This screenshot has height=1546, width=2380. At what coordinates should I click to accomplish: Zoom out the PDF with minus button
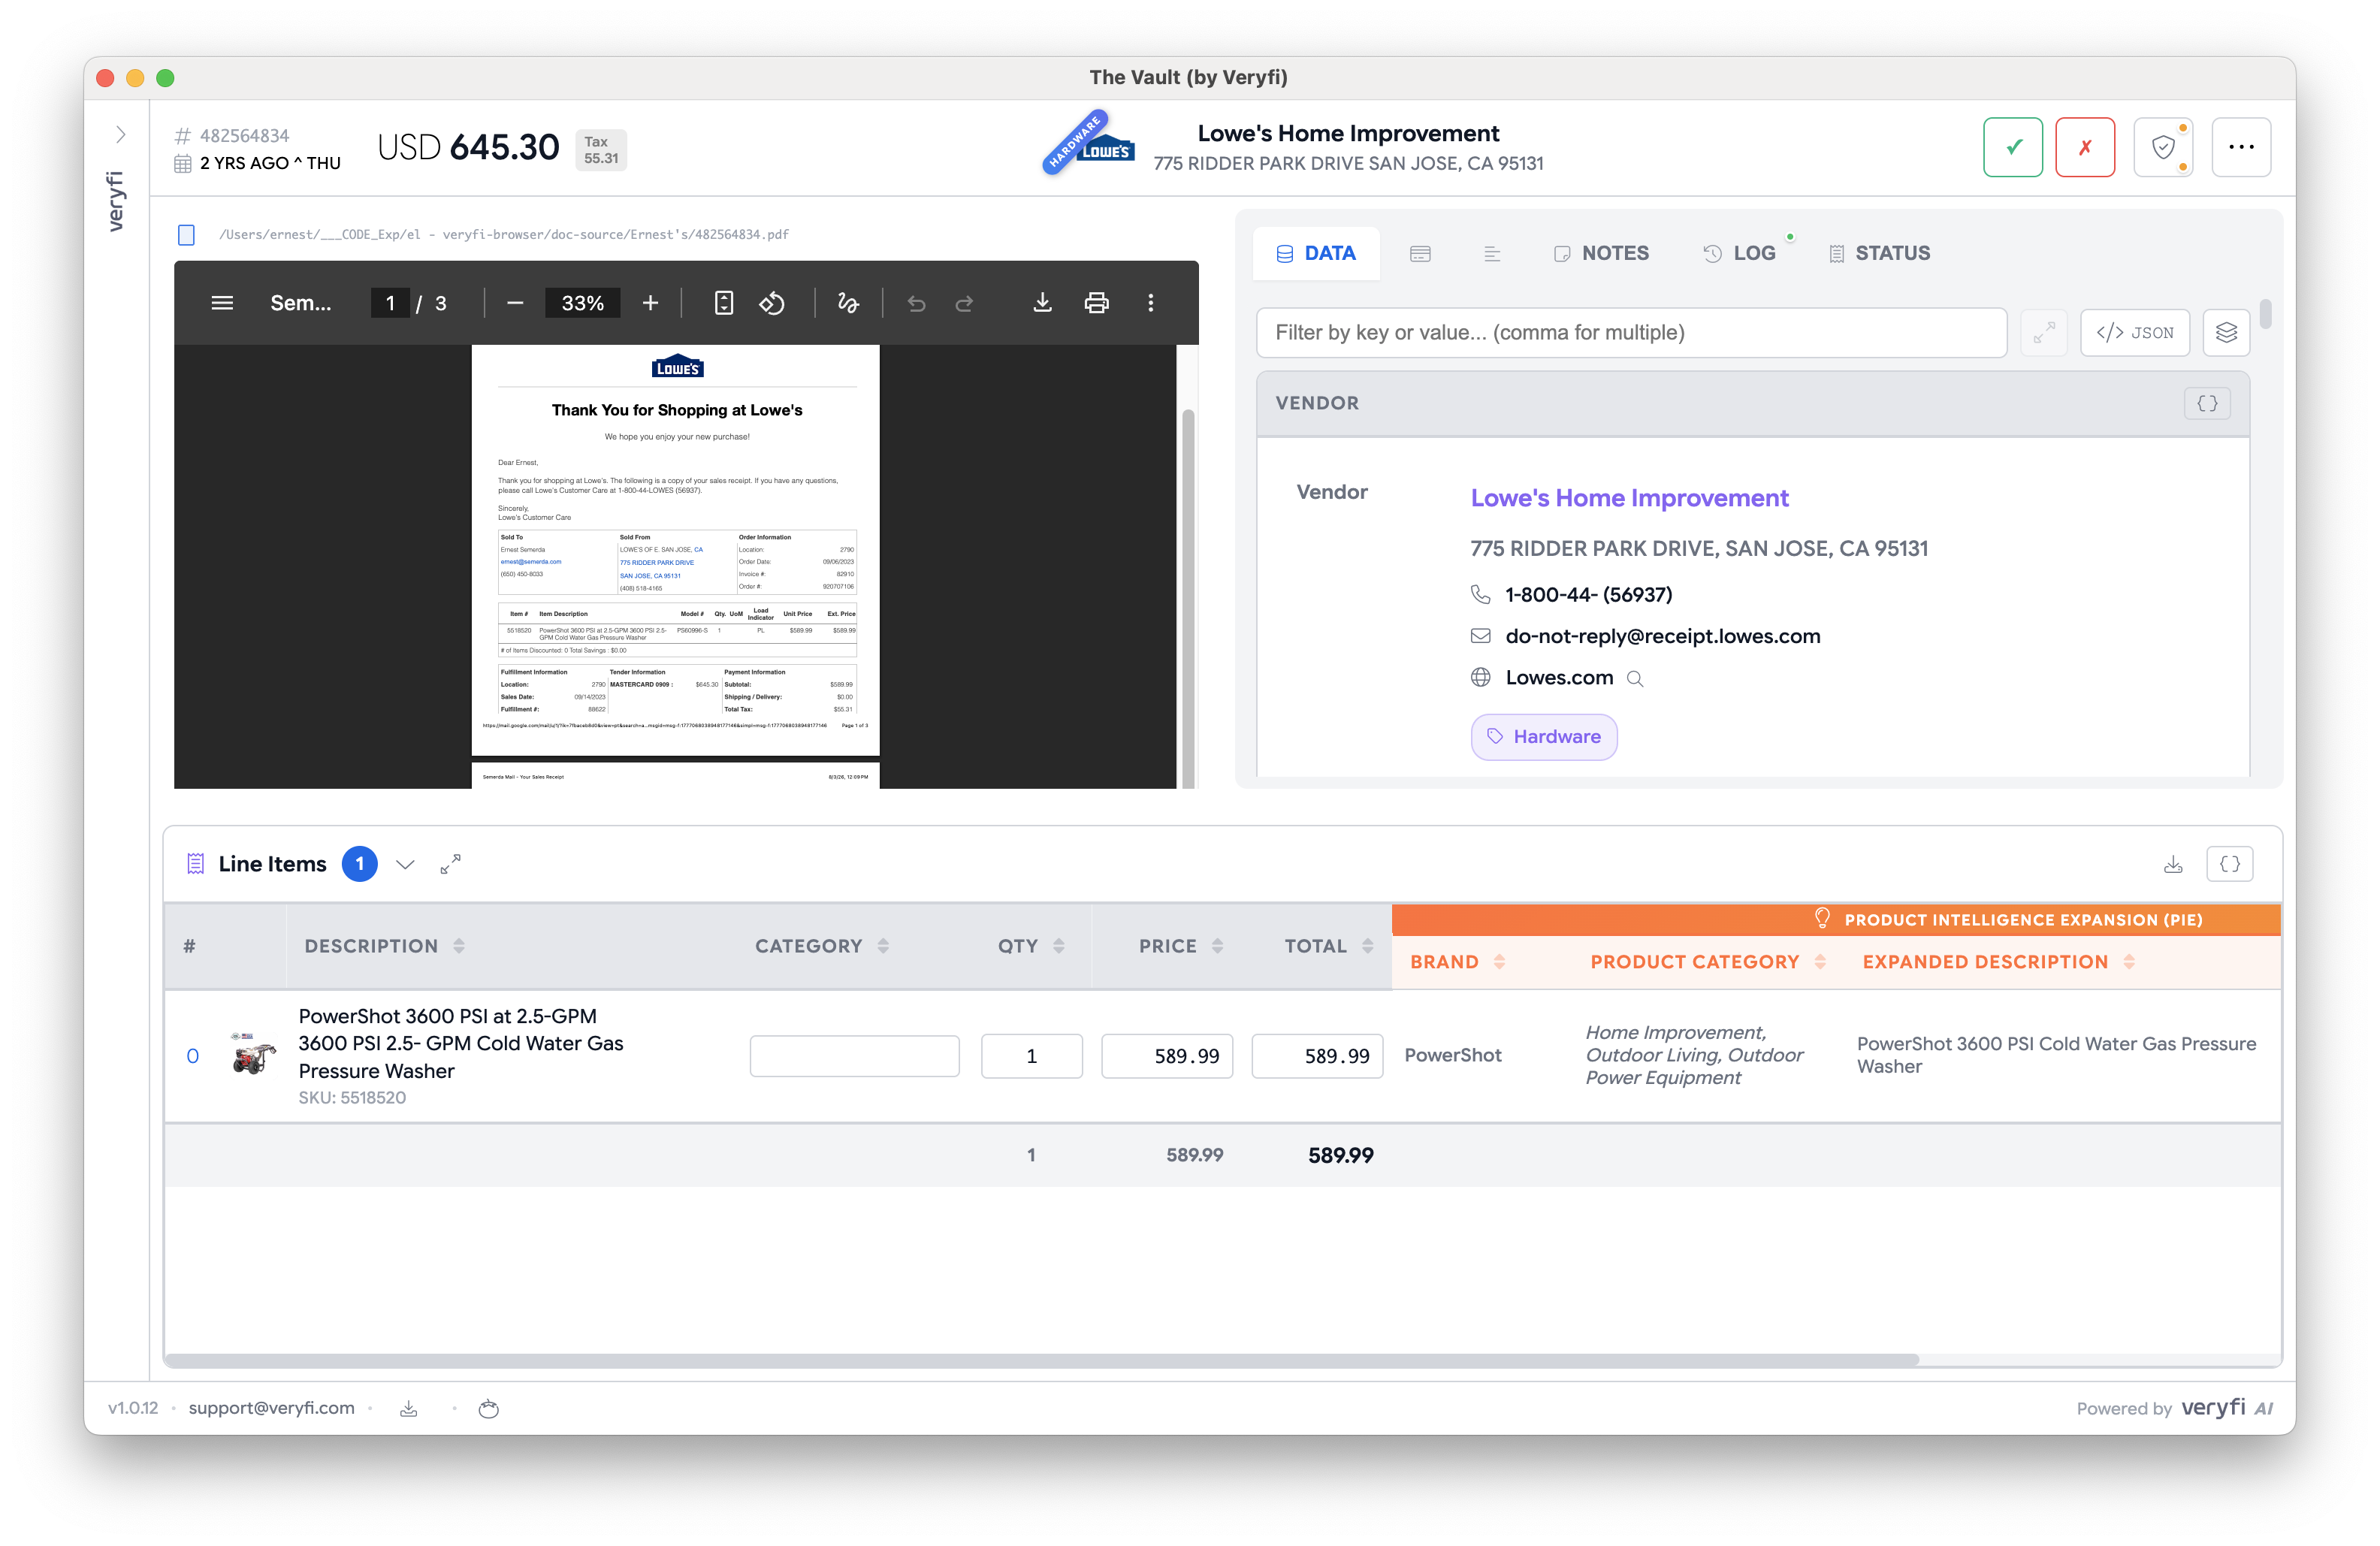(x=515, y=303)
